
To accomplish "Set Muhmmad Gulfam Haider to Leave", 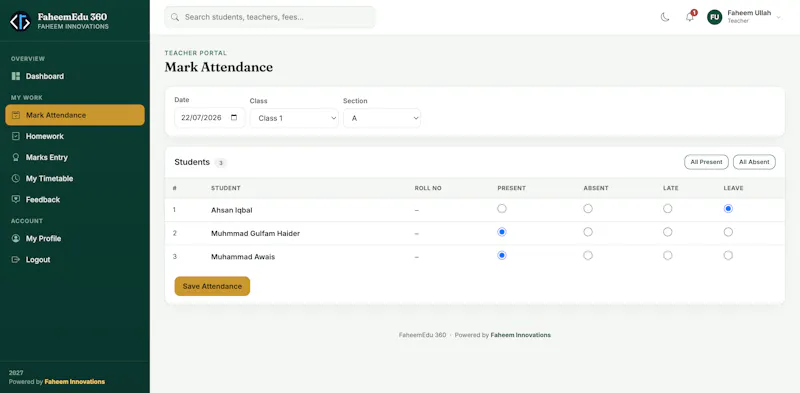I will point(728,232).
